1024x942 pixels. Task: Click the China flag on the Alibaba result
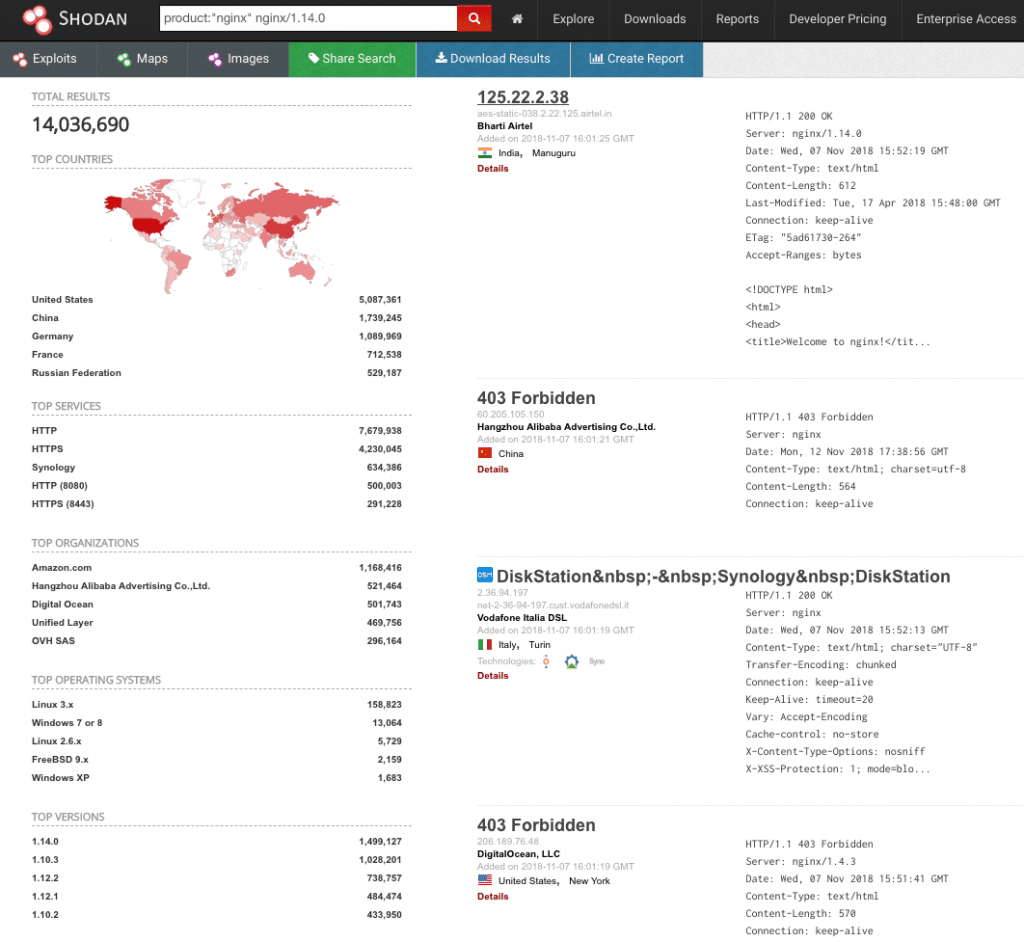coord(486,453)
